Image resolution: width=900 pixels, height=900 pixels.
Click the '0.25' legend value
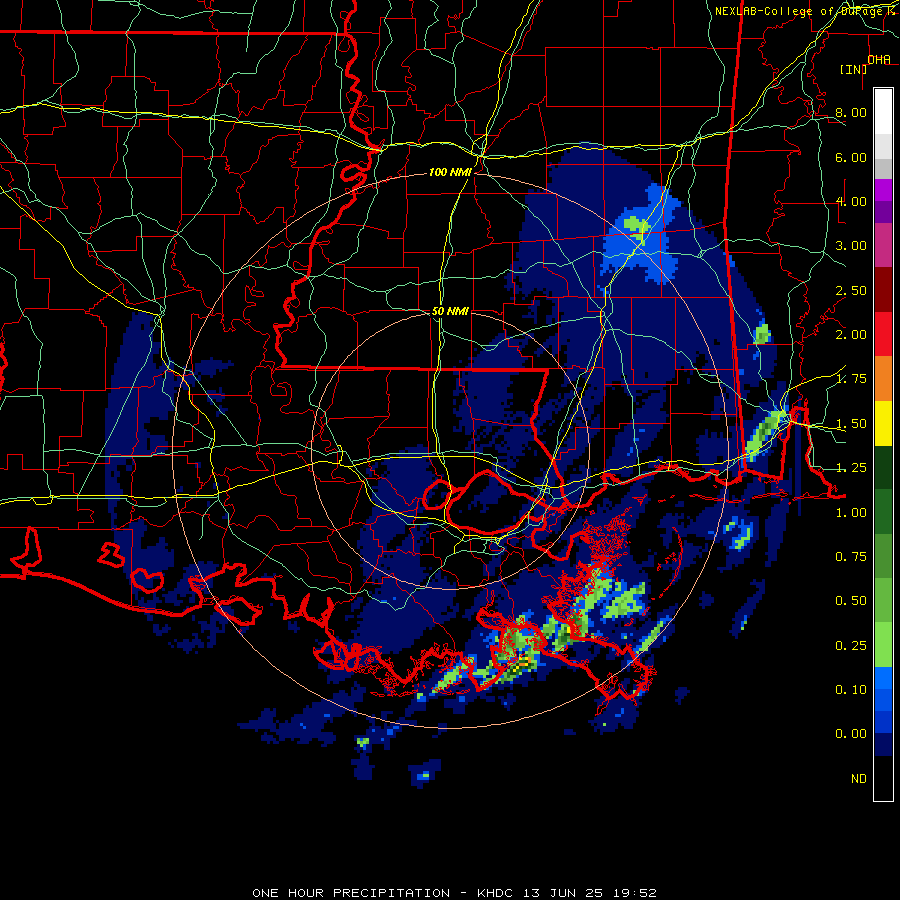(851, 646)
